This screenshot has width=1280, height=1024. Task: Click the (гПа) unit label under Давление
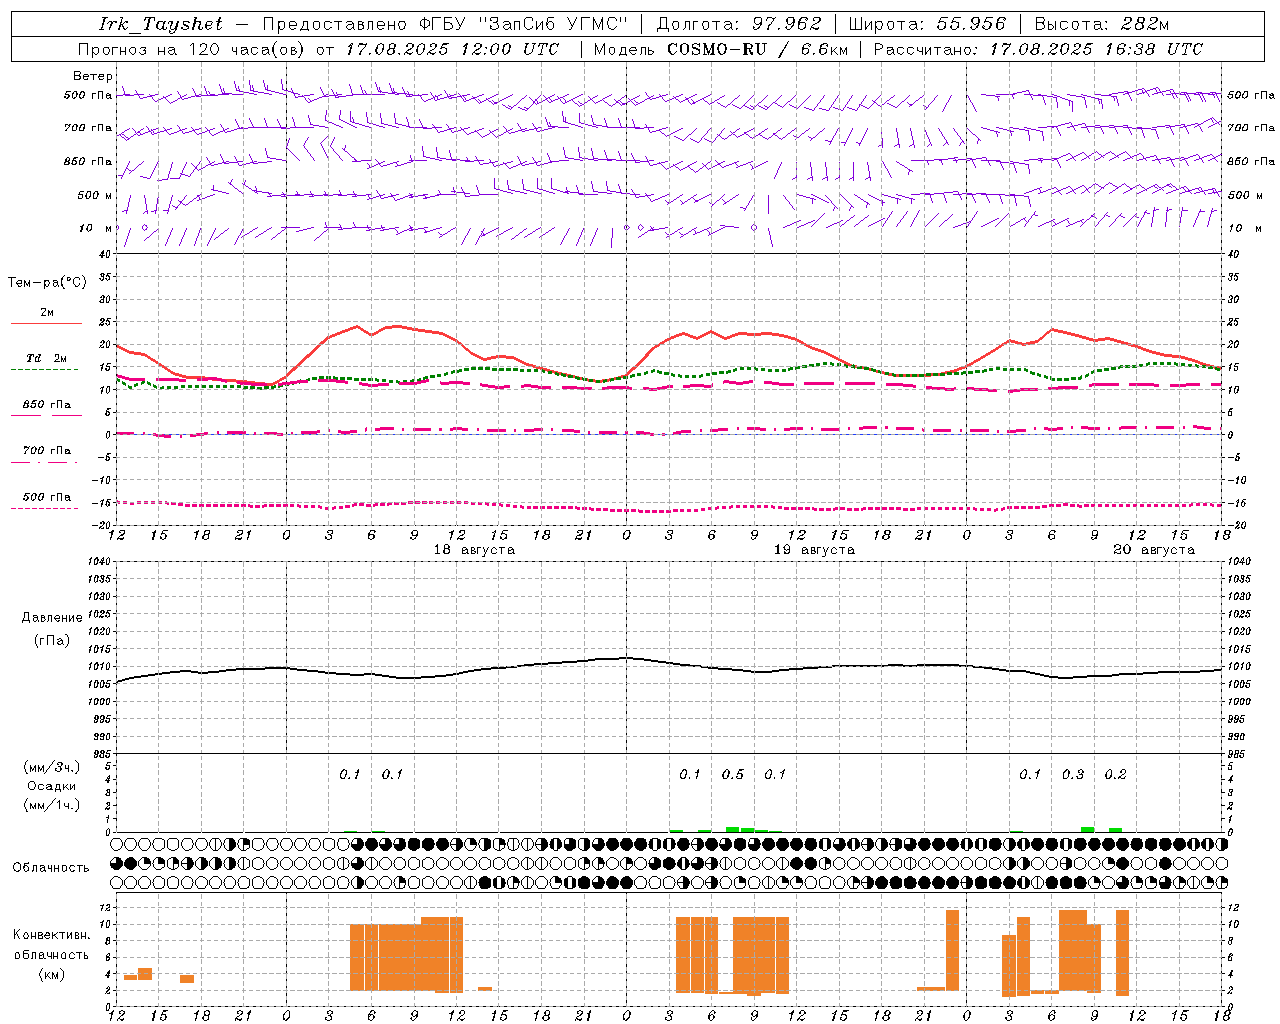52,640
